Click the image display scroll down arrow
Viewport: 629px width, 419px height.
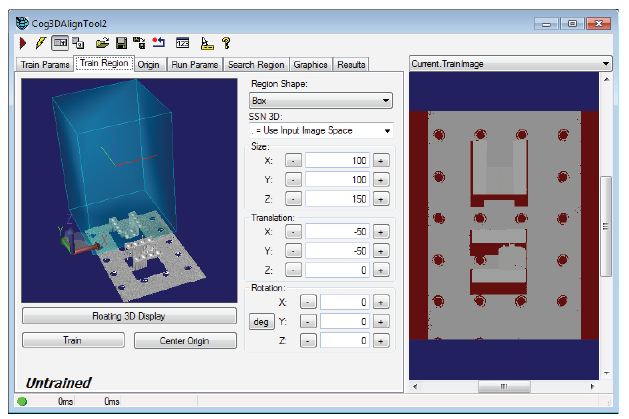pos(607,373)
